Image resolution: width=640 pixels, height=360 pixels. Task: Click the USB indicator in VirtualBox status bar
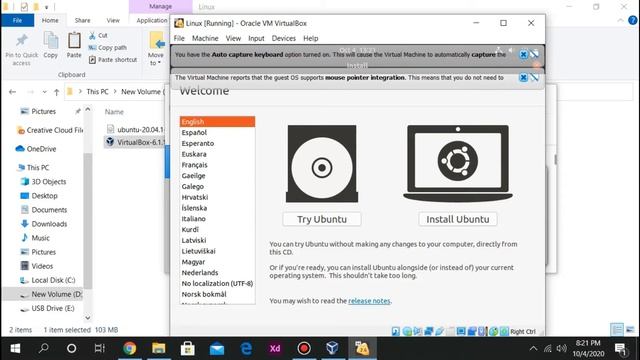(x=440, y=331)
